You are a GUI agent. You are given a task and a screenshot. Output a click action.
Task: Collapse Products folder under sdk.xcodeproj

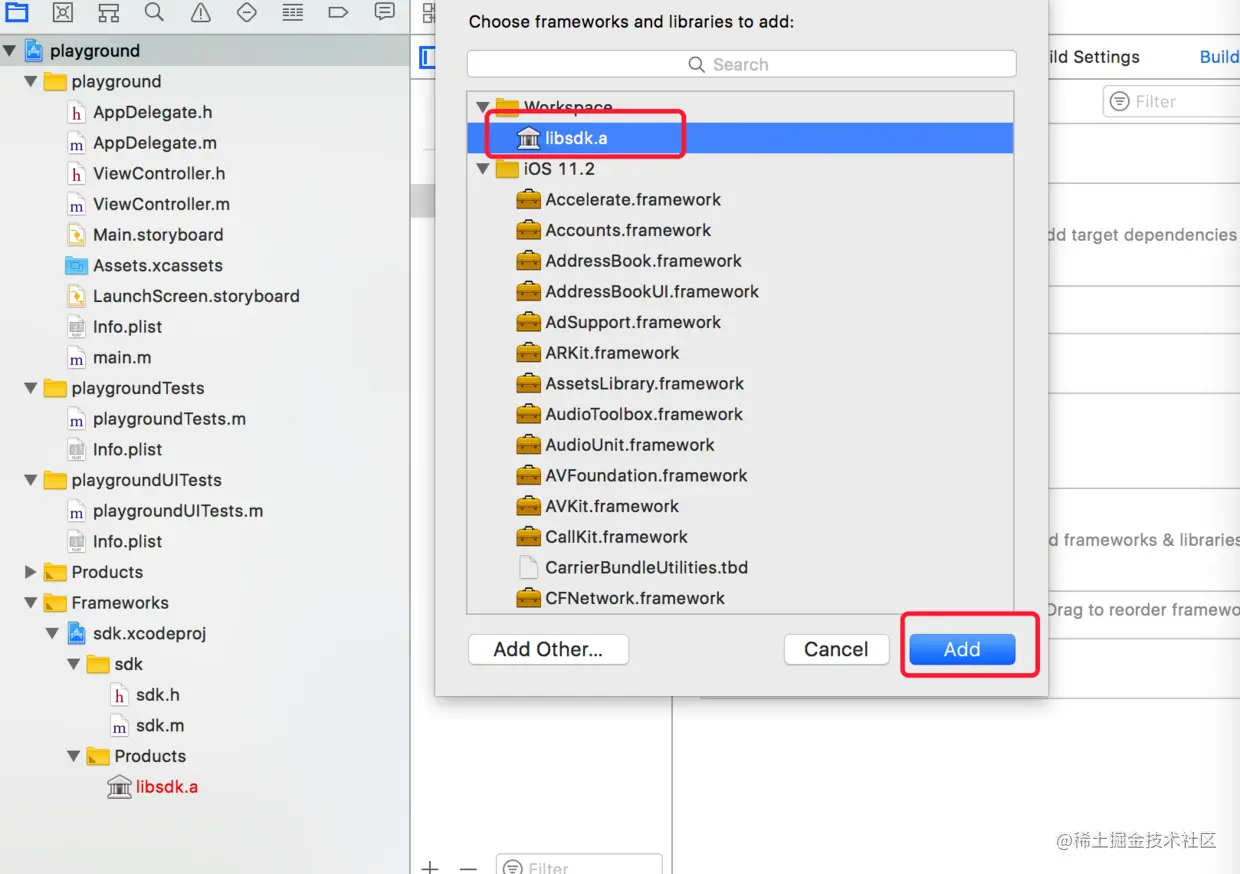pyautogui.click(x=74, y=756)
